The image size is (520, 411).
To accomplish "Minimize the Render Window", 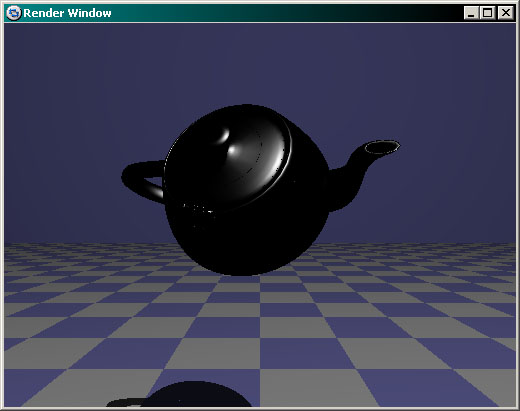I will click(471, 13).
